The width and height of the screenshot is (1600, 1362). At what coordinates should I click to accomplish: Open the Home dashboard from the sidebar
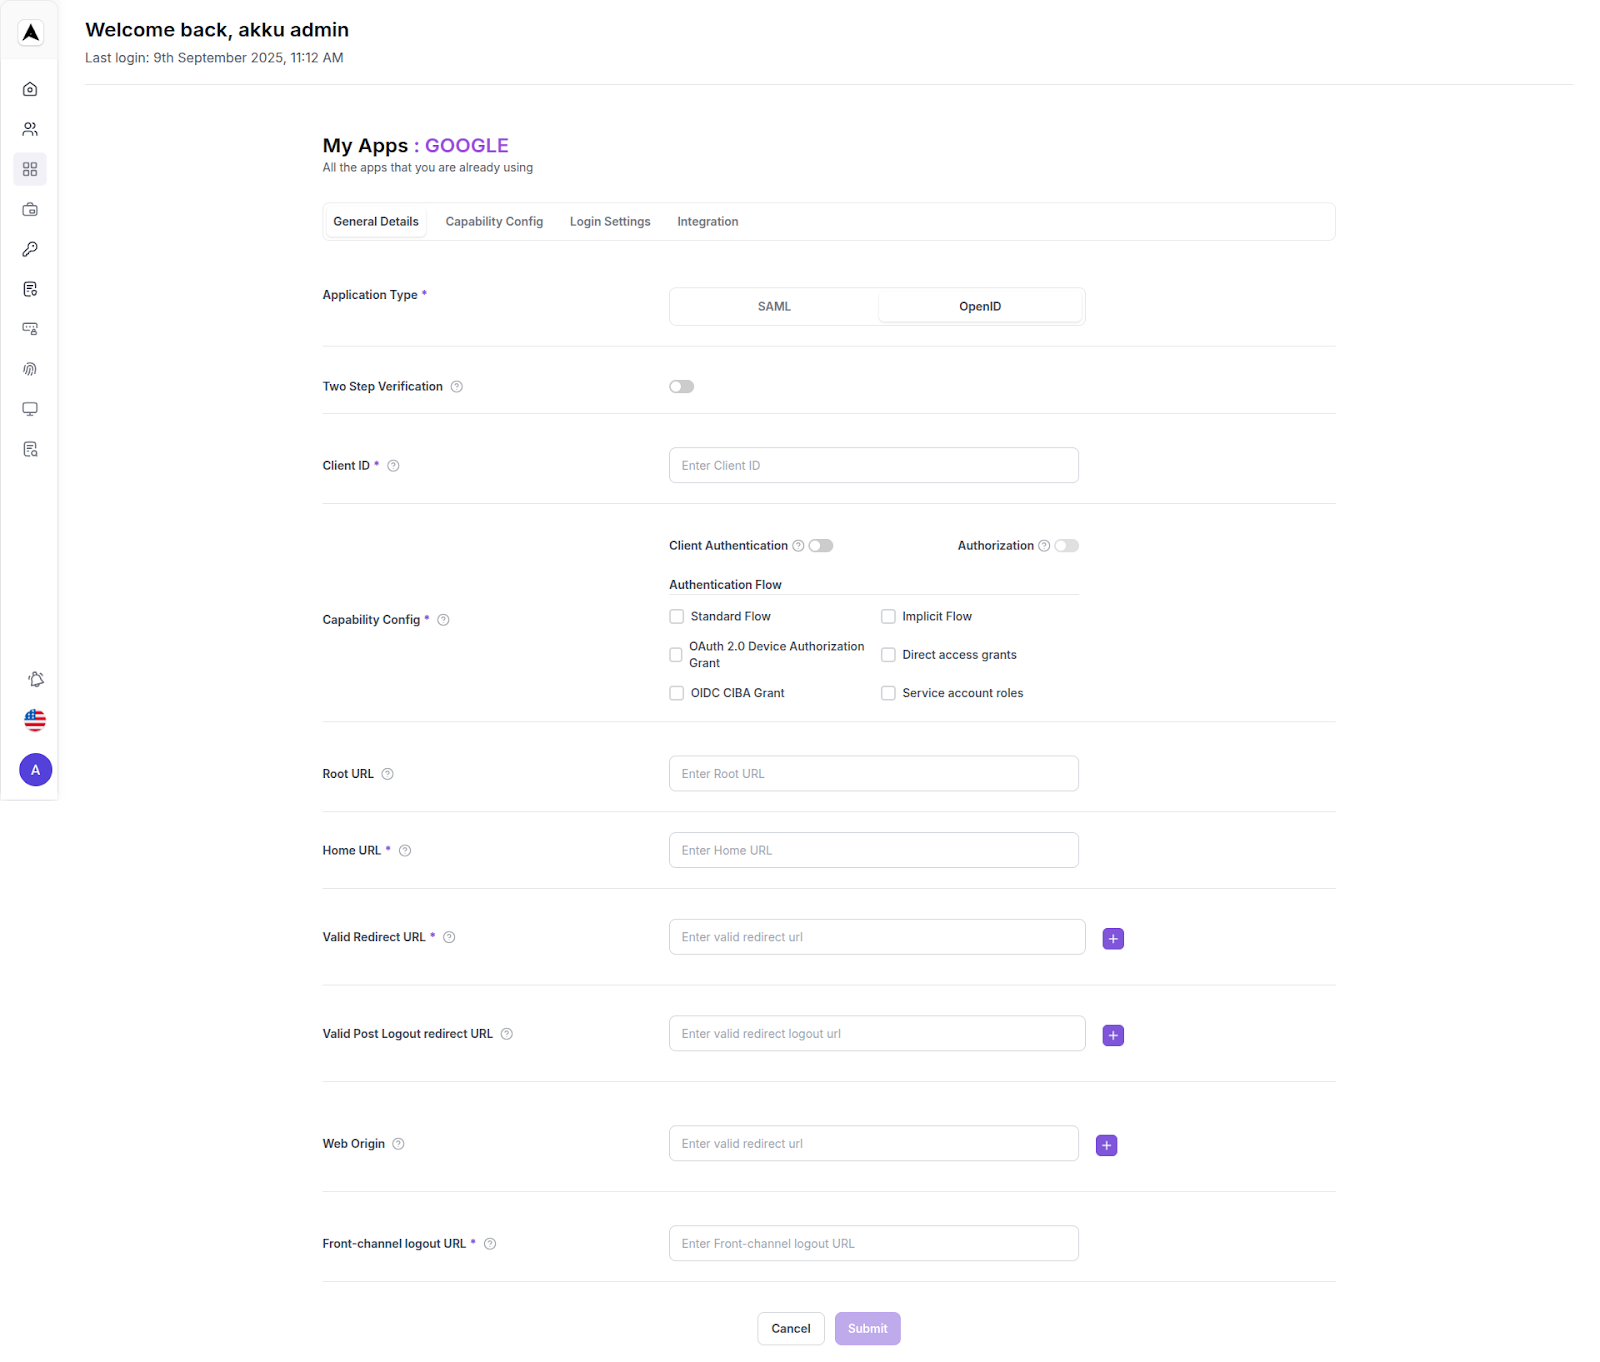coord(30,88)
